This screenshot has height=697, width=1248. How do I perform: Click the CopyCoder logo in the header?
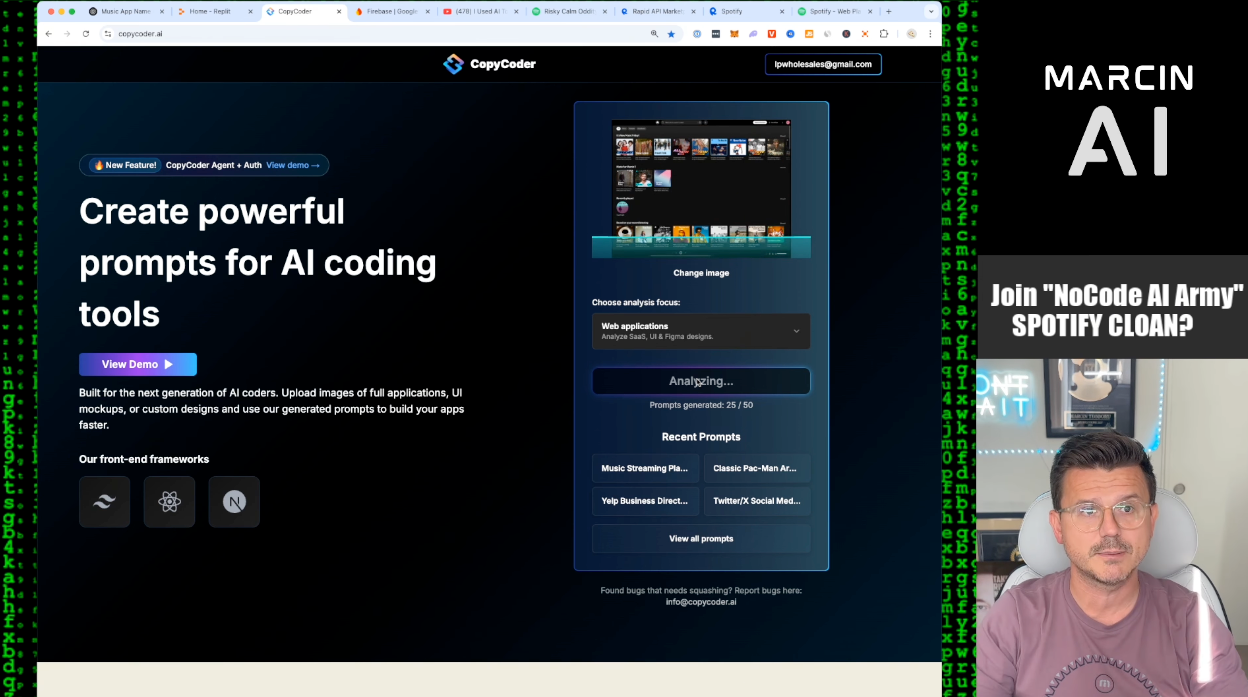click(x=490, y=64)
